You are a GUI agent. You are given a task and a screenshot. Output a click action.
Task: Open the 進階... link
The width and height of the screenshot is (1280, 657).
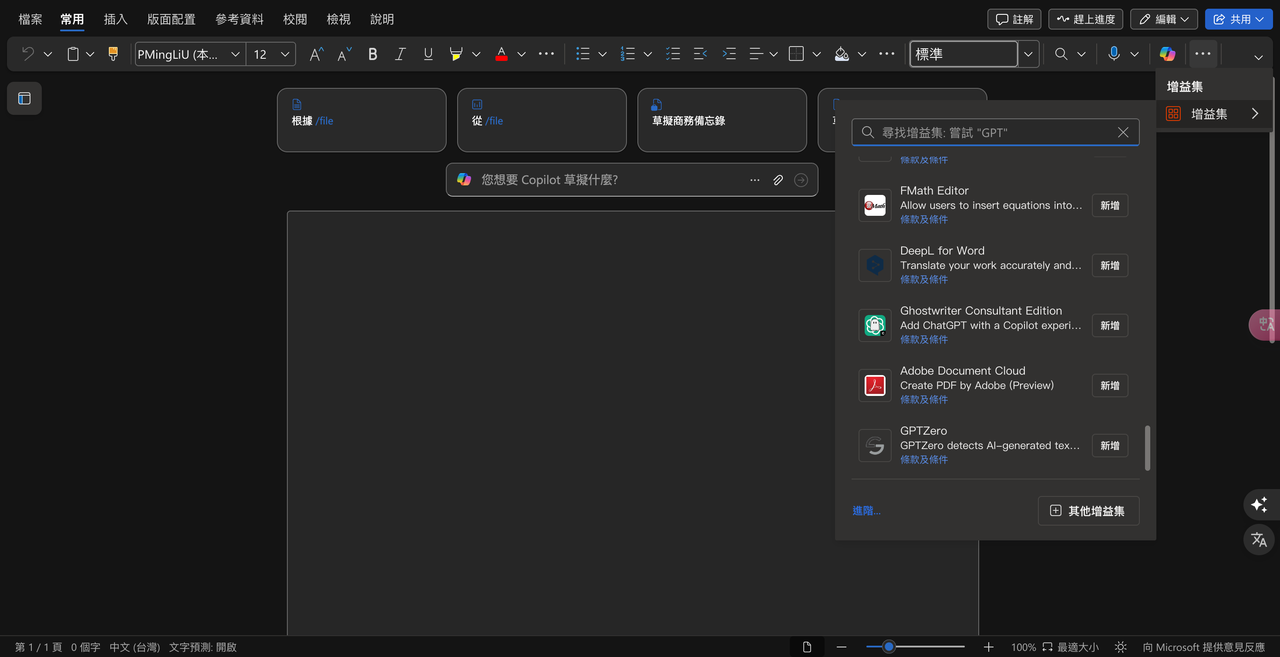[866, 511]
